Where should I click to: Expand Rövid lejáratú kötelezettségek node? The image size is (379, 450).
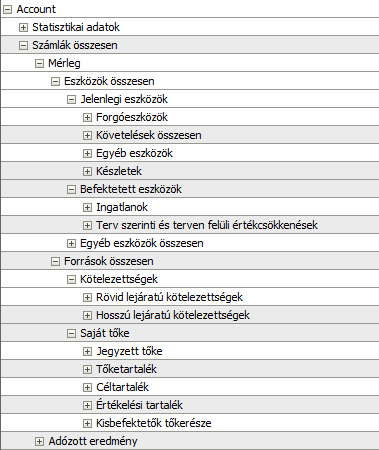click(x=87, y=297)
